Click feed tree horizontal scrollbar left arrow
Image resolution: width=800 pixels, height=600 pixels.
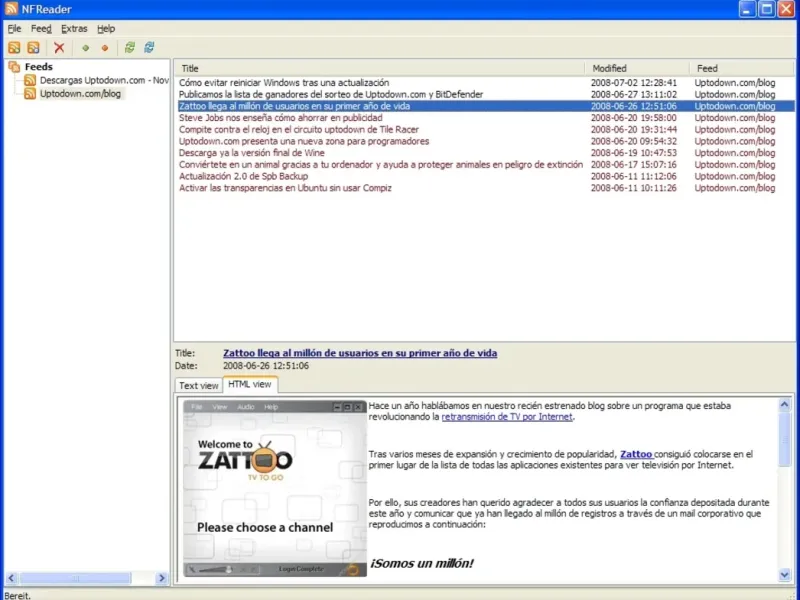(x=11, y=578)
